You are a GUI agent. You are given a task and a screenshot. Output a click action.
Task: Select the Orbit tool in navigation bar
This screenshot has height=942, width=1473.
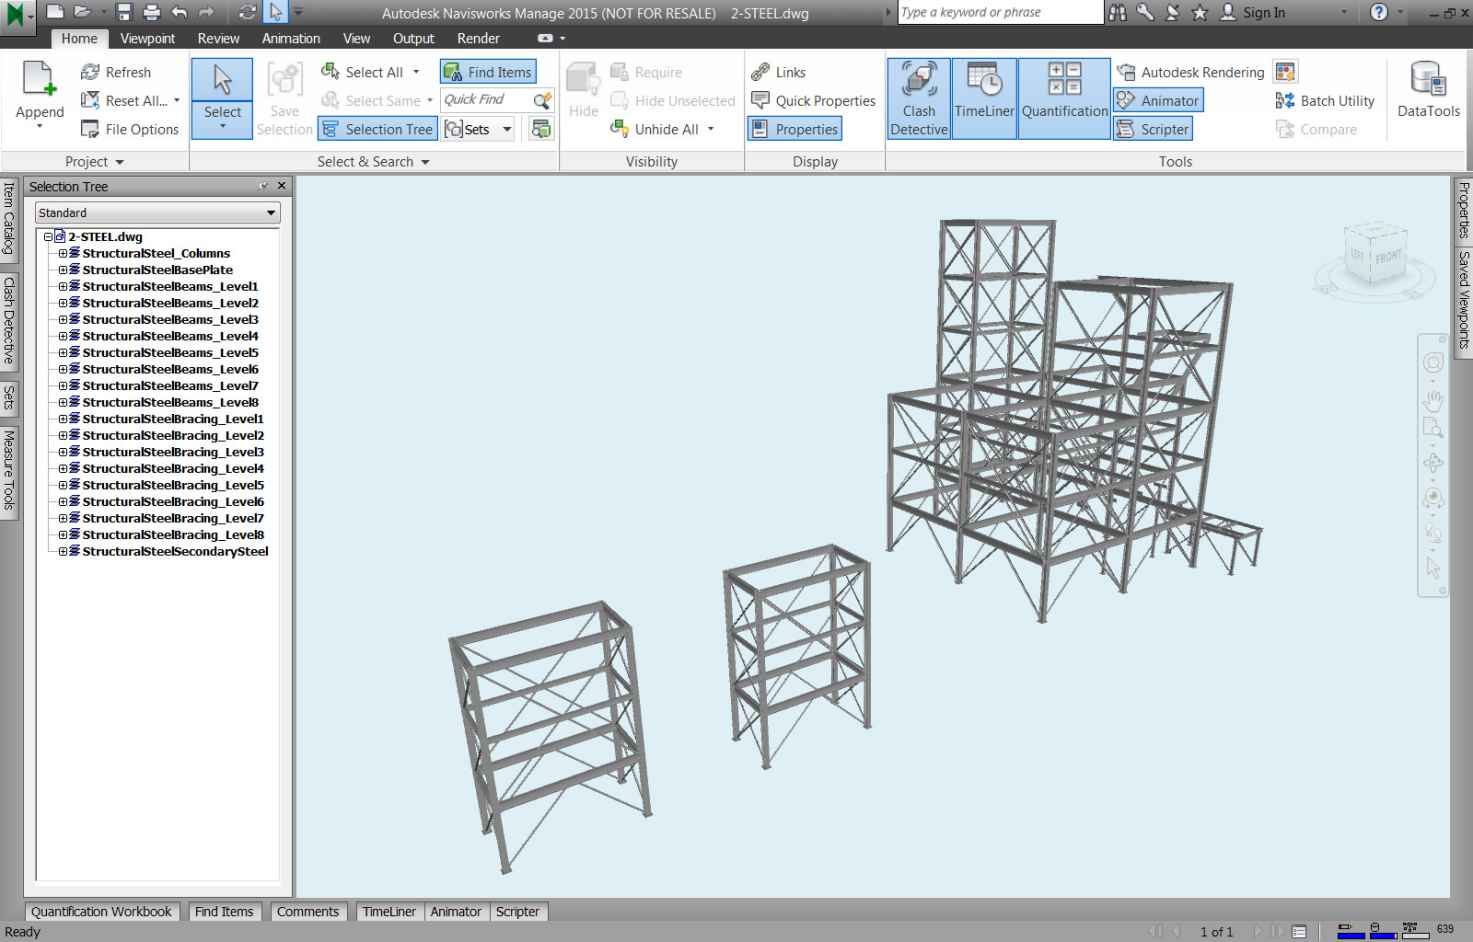pyautogui.click(x=1433, y=463)
